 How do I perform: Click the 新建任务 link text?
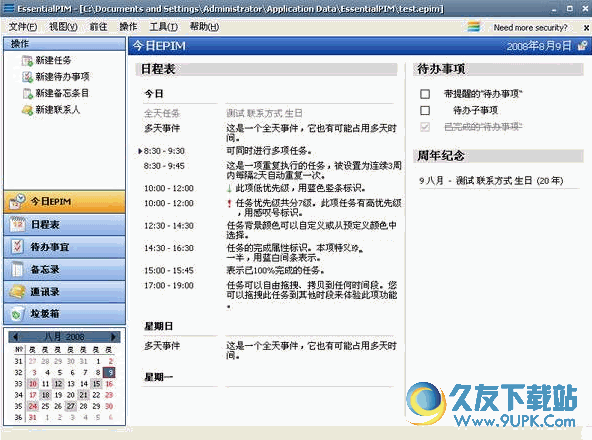coord(53,60)
